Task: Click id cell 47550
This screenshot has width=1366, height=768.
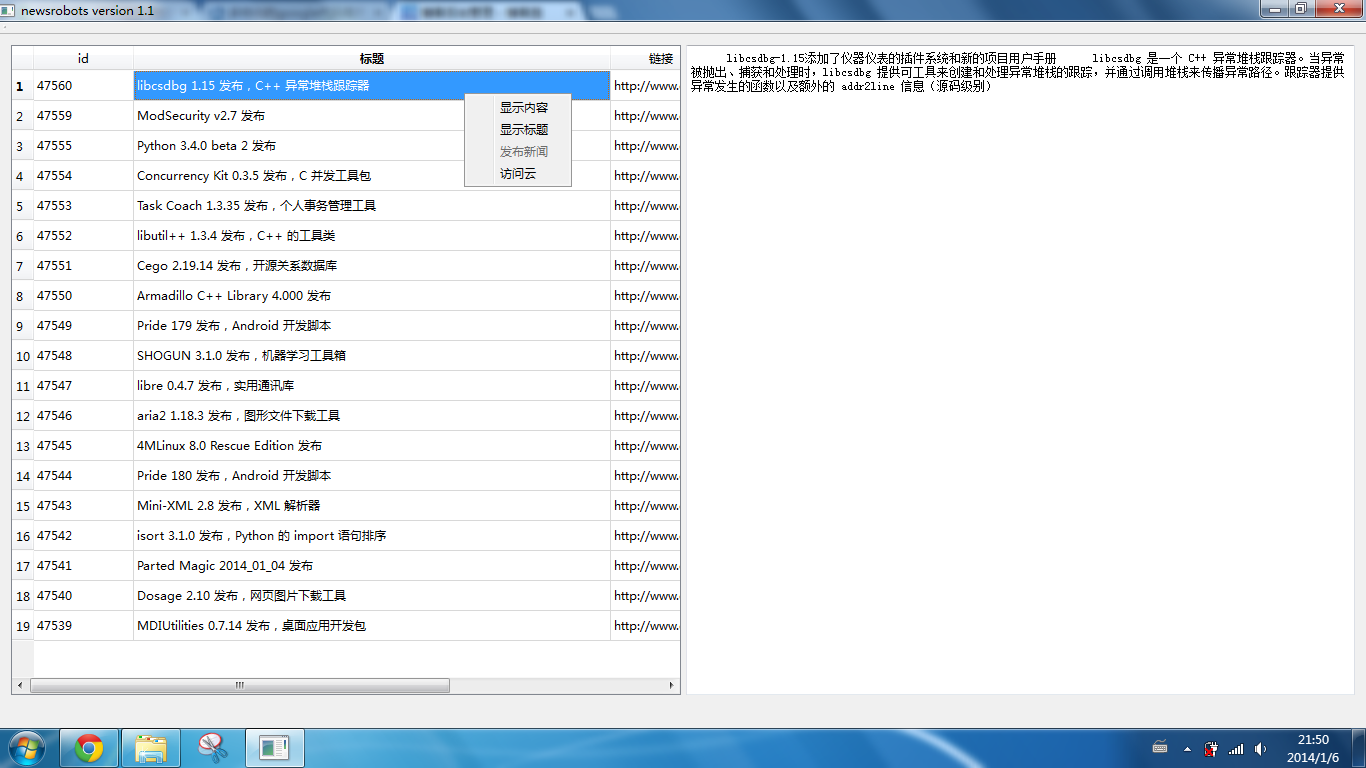Action: pos(83,296)
